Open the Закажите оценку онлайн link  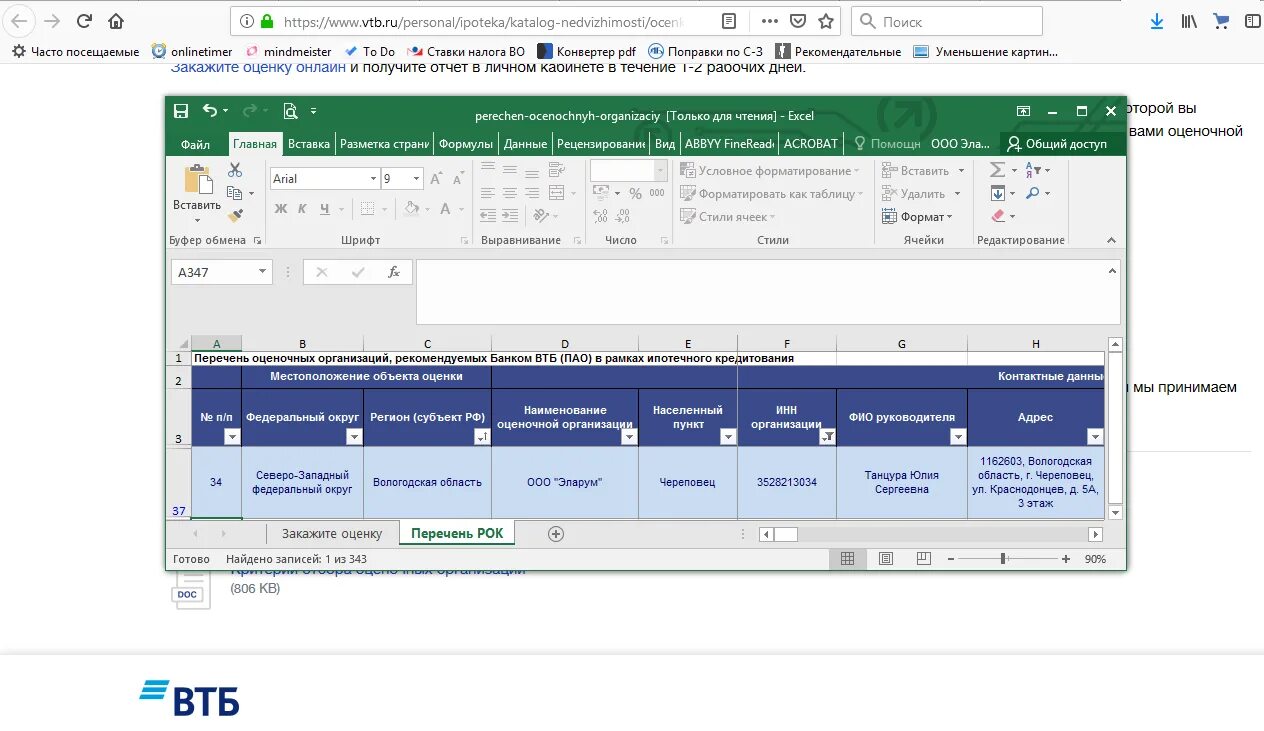click(x=258, y=67)
